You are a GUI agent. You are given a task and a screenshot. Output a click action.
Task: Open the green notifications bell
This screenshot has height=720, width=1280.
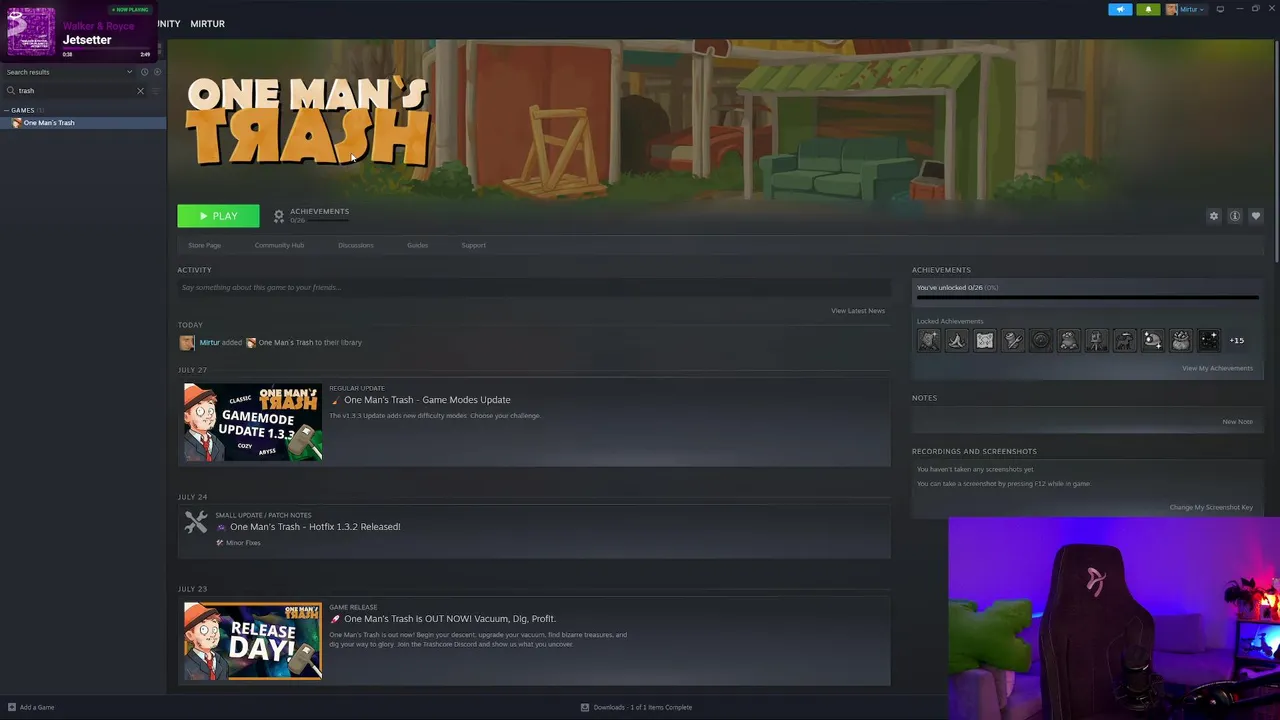(x=1148, y=9)
